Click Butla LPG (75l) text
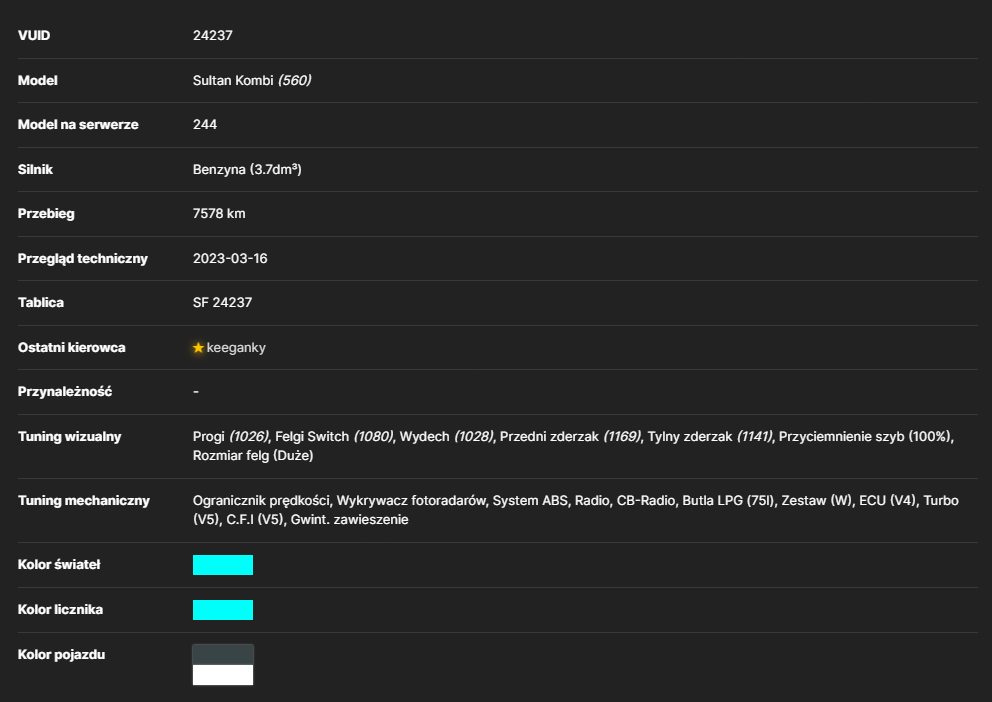992x702 pixels. coord(728,500)
